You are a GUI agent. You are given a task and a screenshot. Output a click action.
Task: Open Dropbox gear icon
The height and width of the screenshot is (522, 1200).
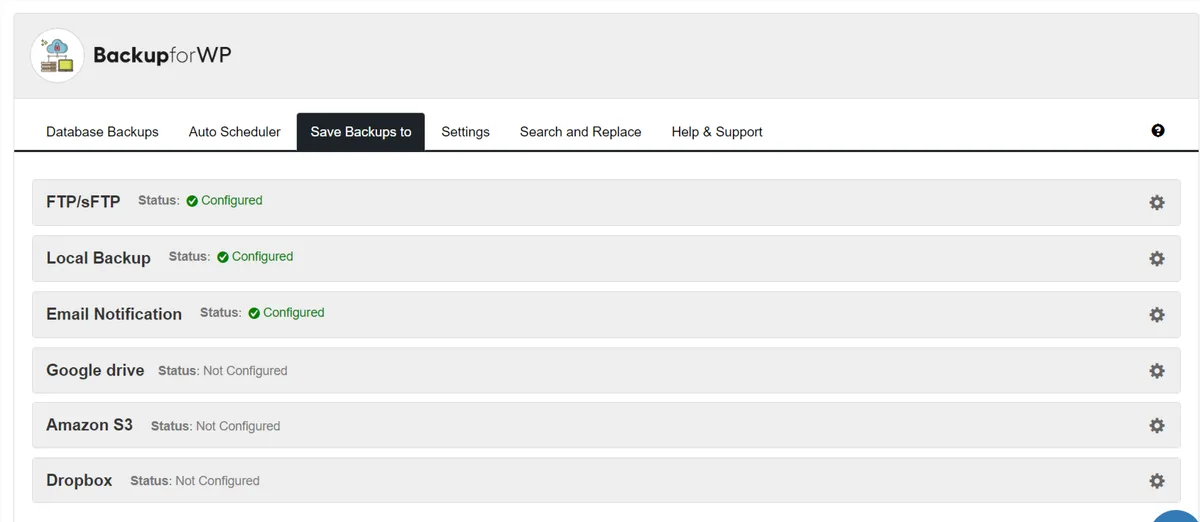[x=1157, y=481]
